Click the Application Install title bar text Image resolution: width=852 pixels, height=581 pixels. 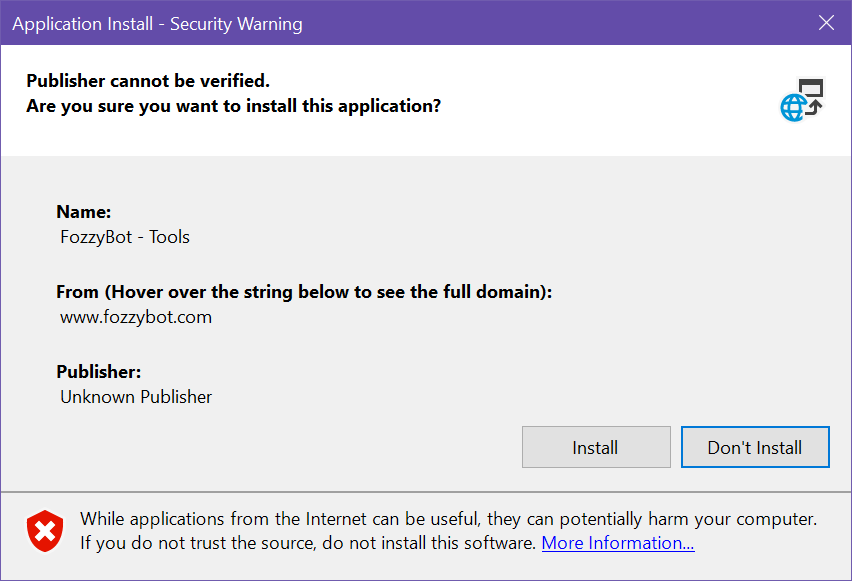157,23
